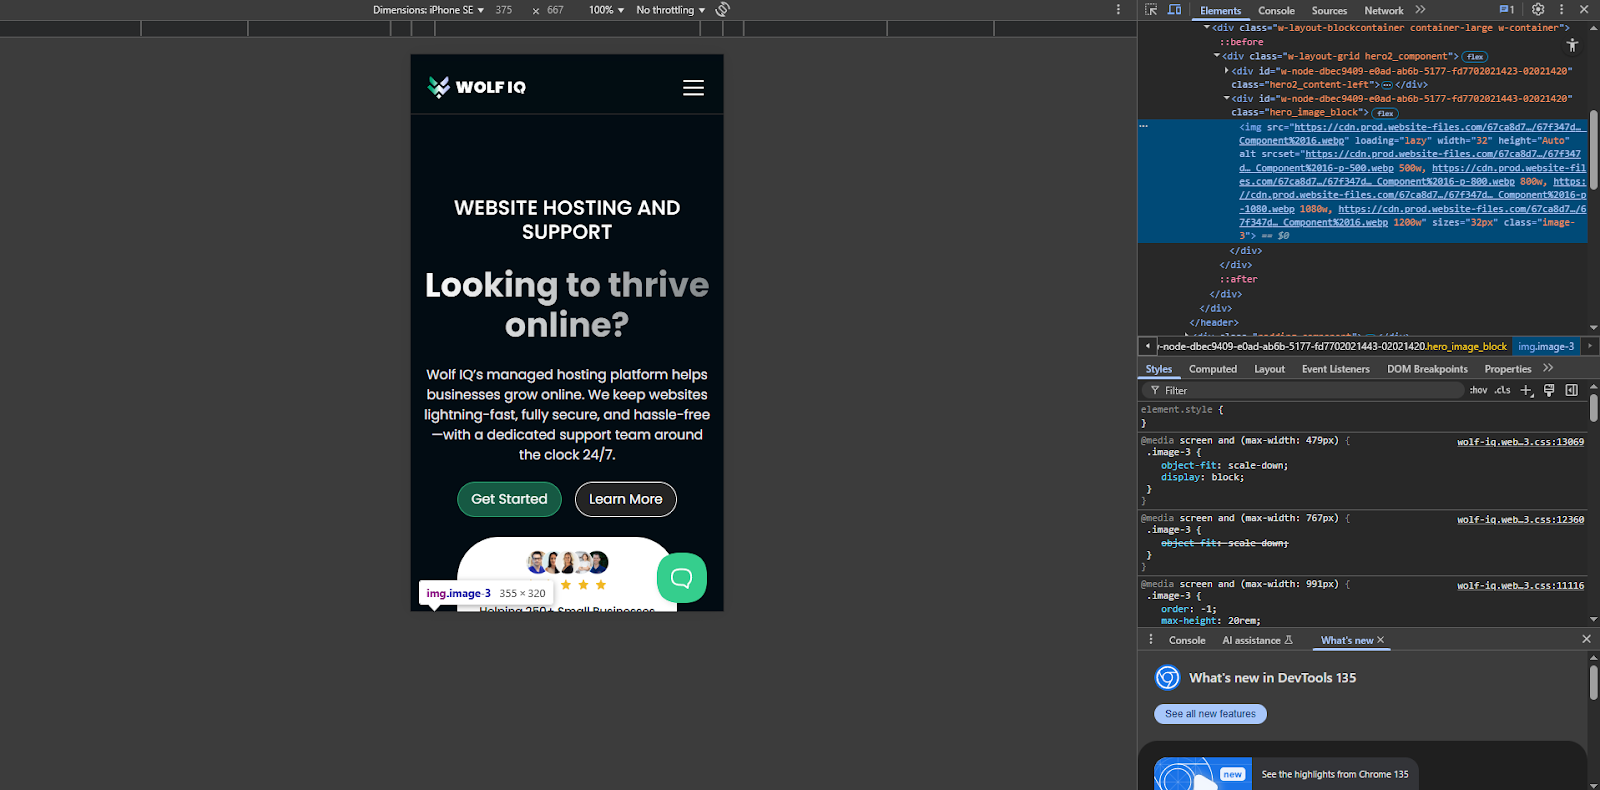Open the DOM Breakpoints sub-tab

1427,369
